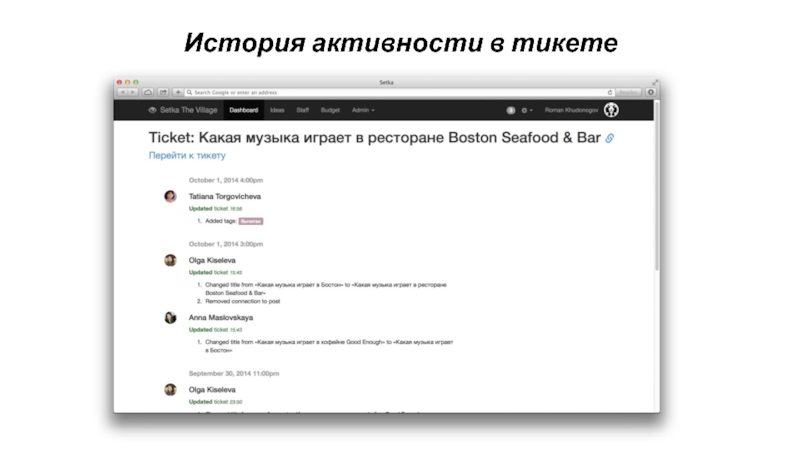Grab the vertical page scrollbar
Screen dimensions: 800x450
point(657,186)
